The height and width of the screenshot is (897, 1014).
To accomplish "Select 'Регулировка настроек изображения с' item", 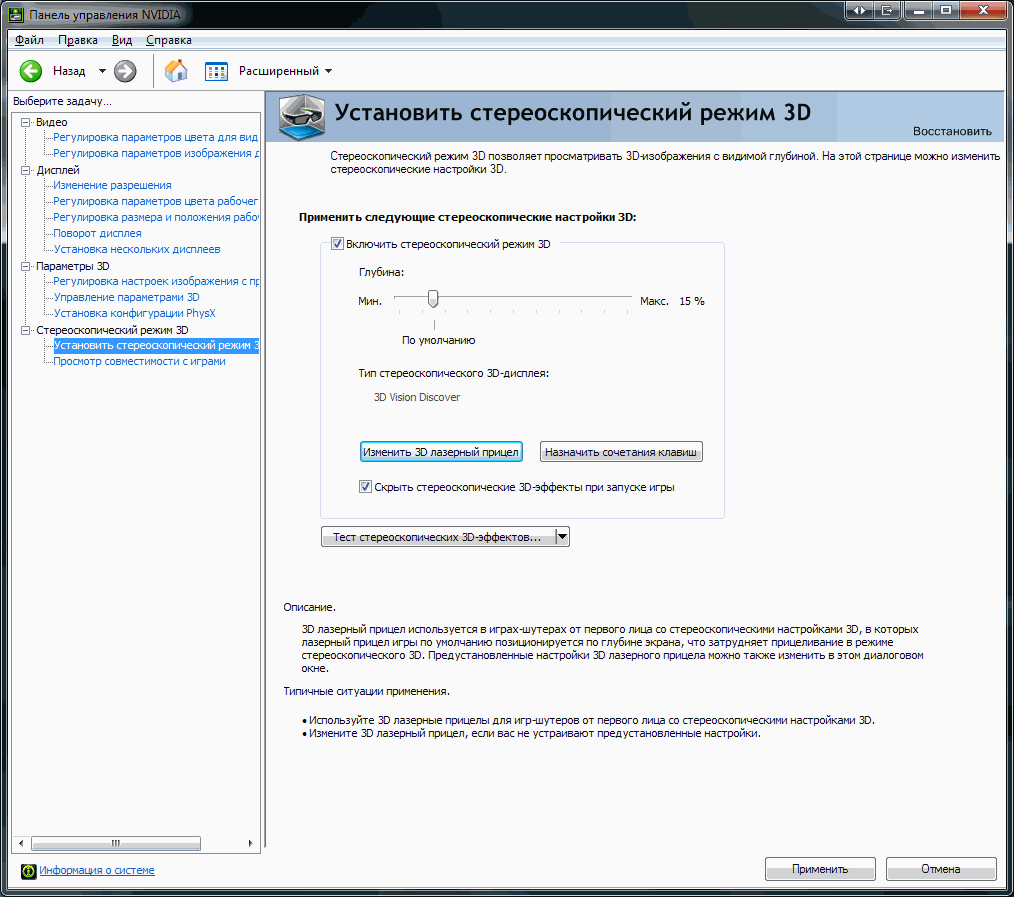I will pos(156,281).
